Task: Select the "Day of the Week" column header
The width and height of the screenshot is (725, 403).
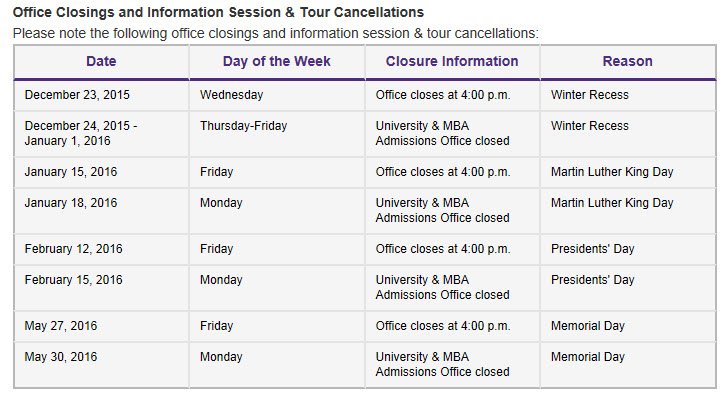Action: (276, 62)
